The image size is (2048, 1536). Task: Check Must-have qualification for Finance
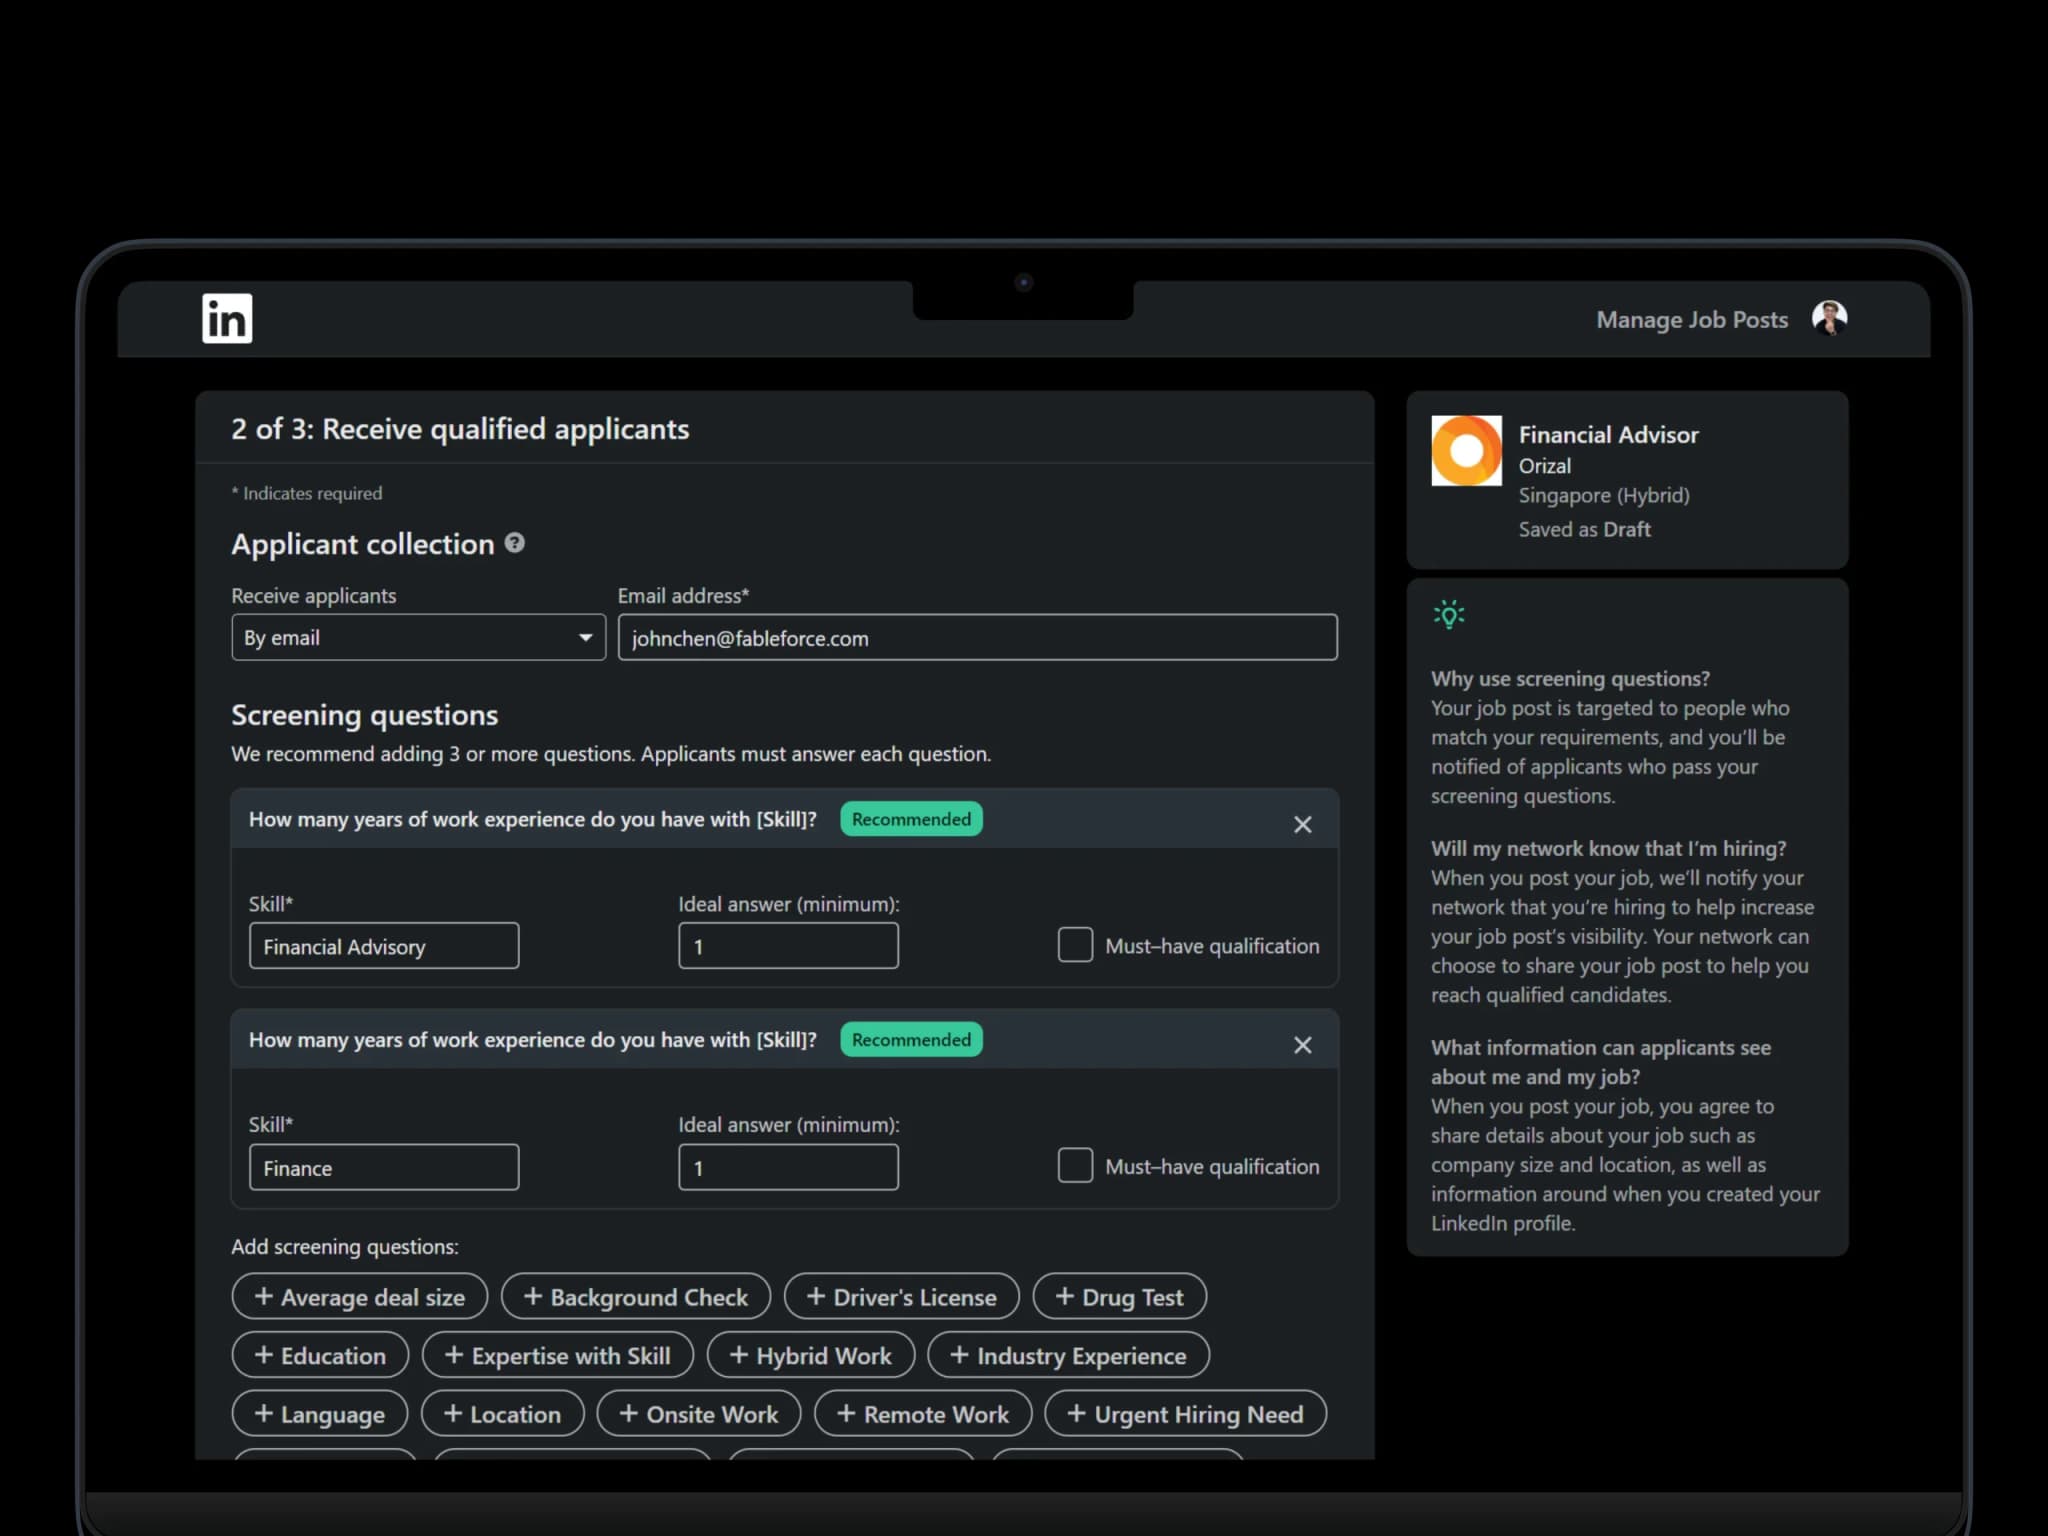click(1075, 1165)
